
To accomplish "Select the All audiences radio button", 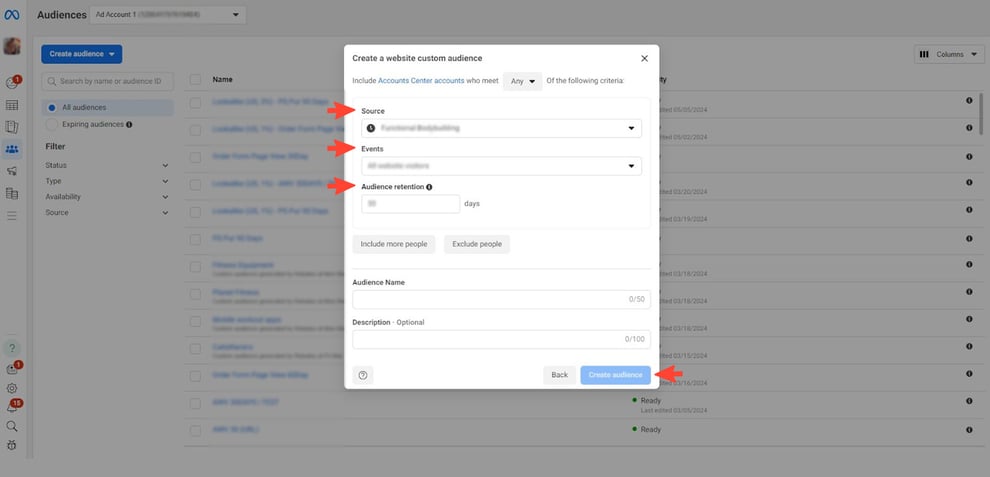I will coord(52,107).
